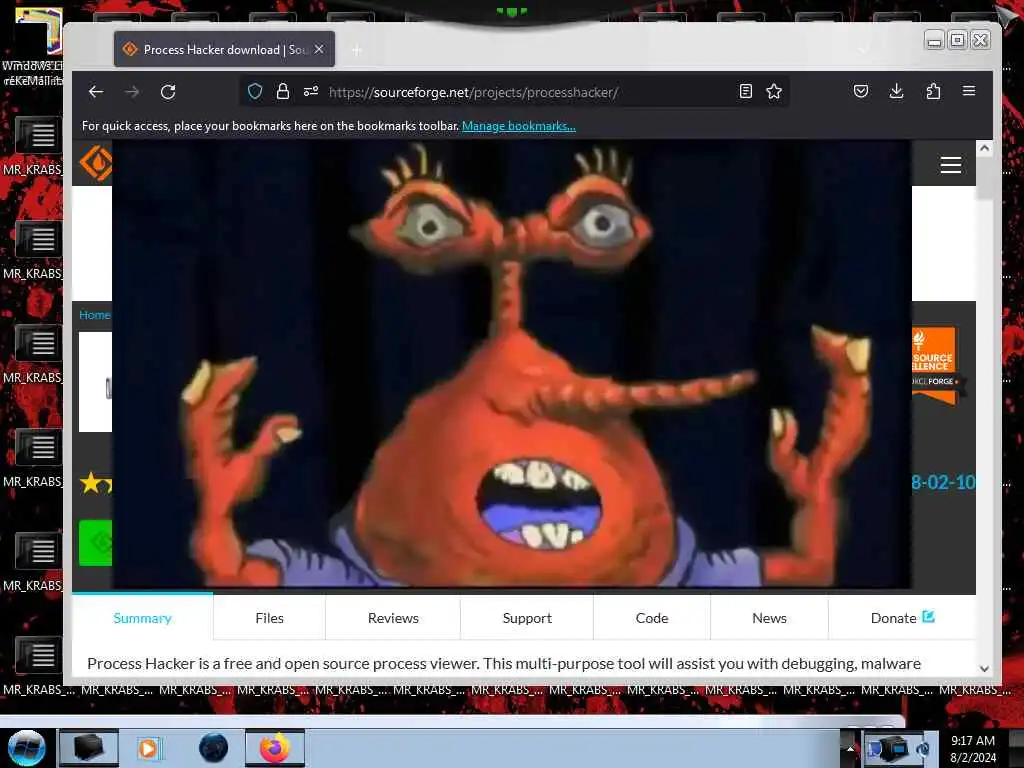The image size is (1024, 768).
Task: Switch to the Support tab
Action: pos(527,617)
